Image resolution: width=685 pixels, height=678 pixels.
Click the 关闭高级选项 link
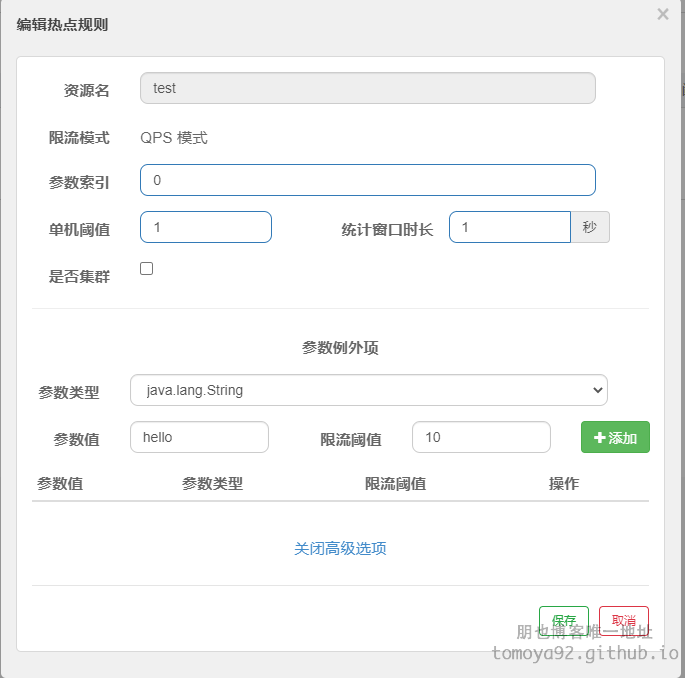[x=340, y=548]
